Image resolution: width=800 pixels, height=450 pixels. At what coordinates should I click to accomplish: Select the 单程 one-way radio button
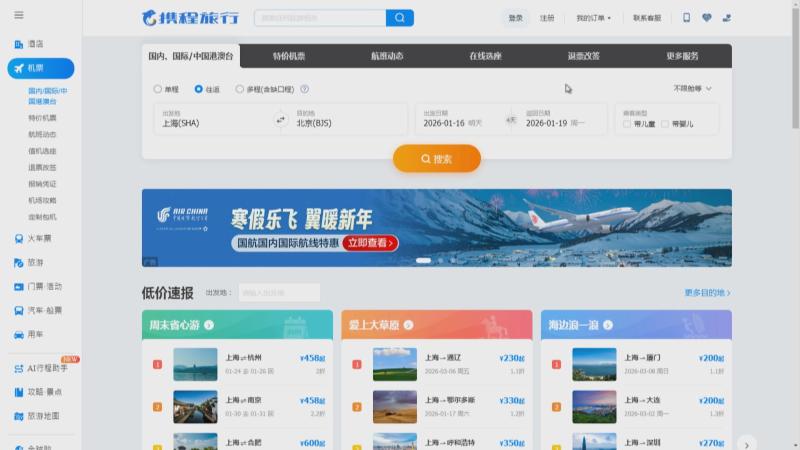(158, 89)
